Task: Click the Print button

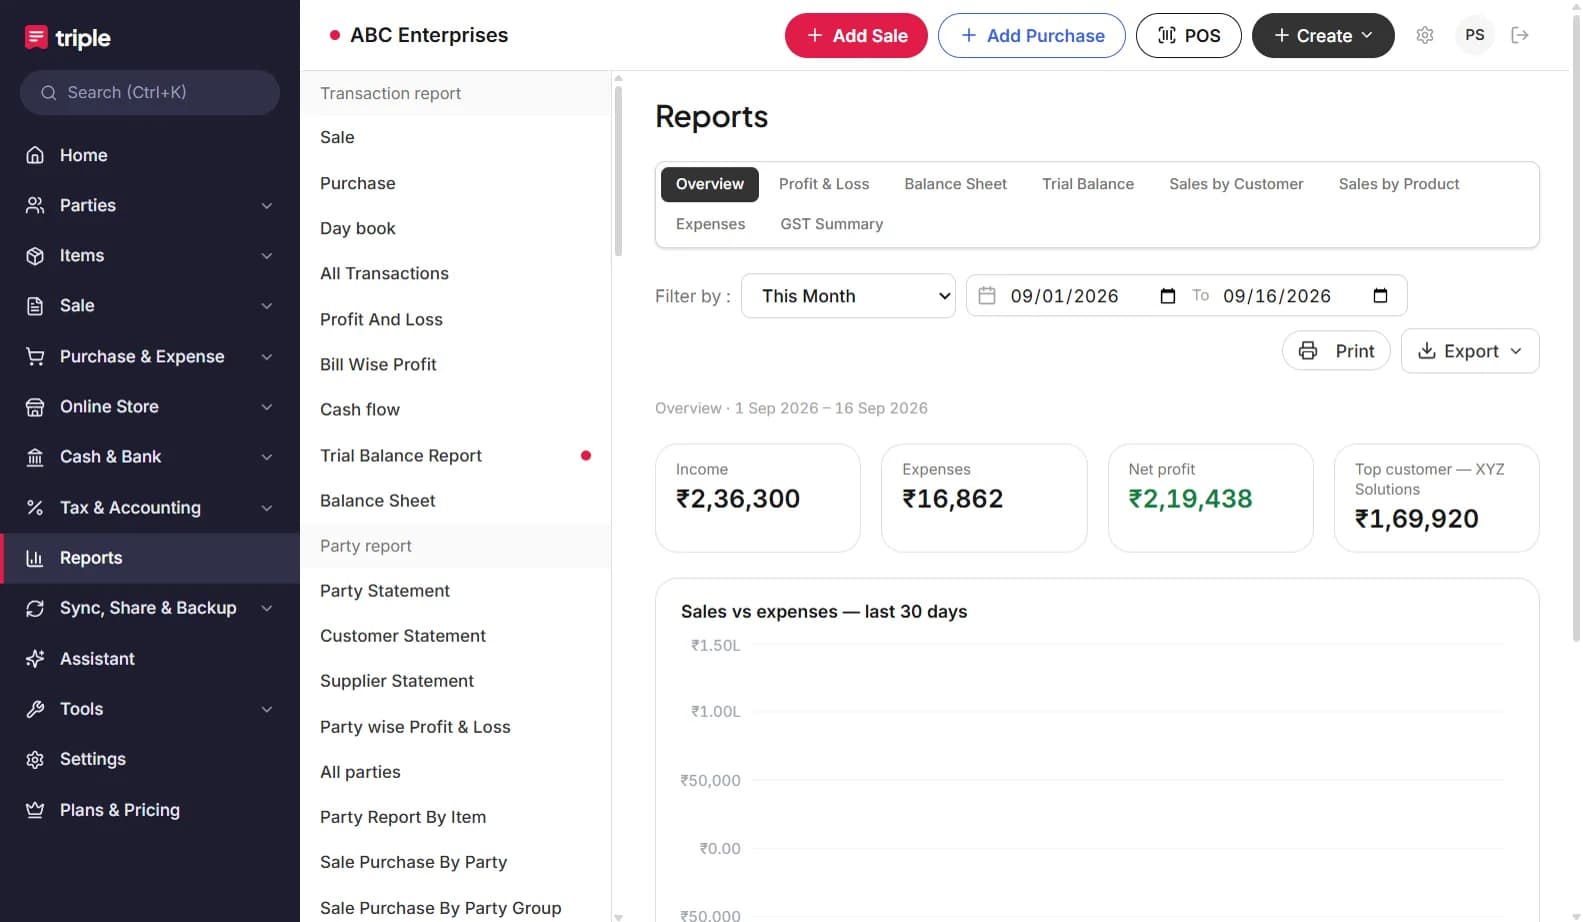Action: tap(1336, 351)
